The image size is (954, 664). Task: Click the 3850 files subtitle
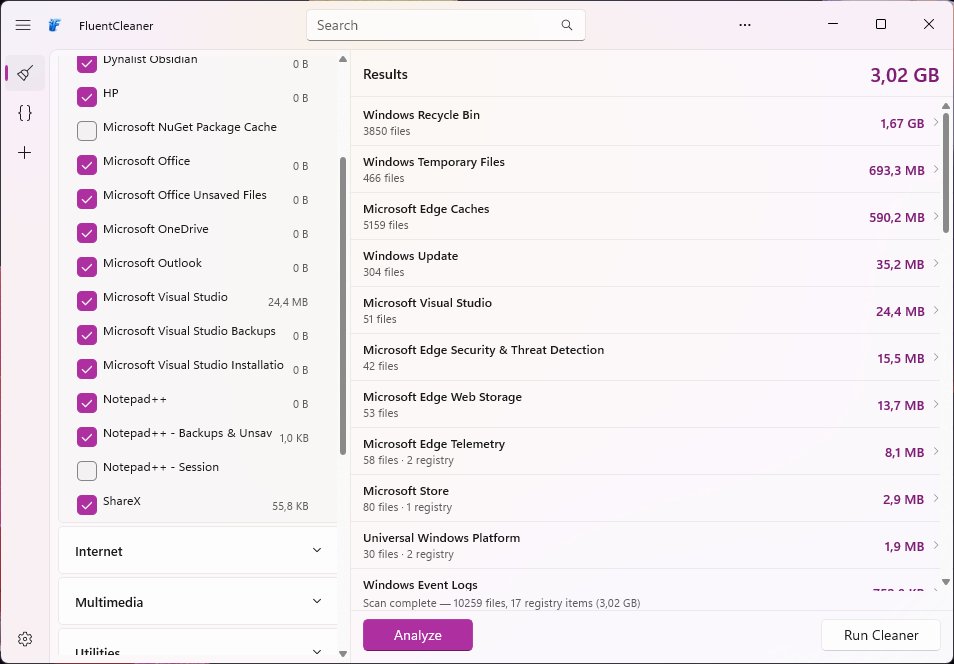coord(386,131)
